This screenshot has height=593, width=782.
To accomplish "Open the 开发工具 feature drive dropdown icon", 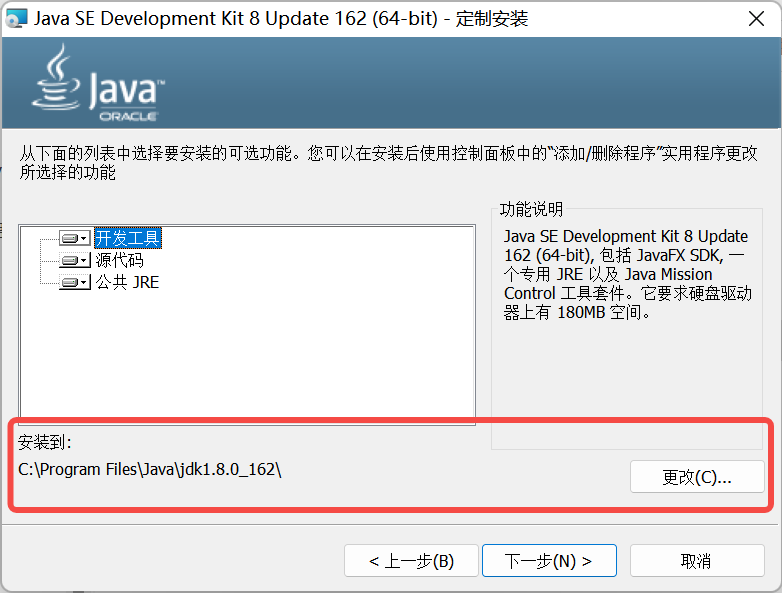I will tap(75, 238).
